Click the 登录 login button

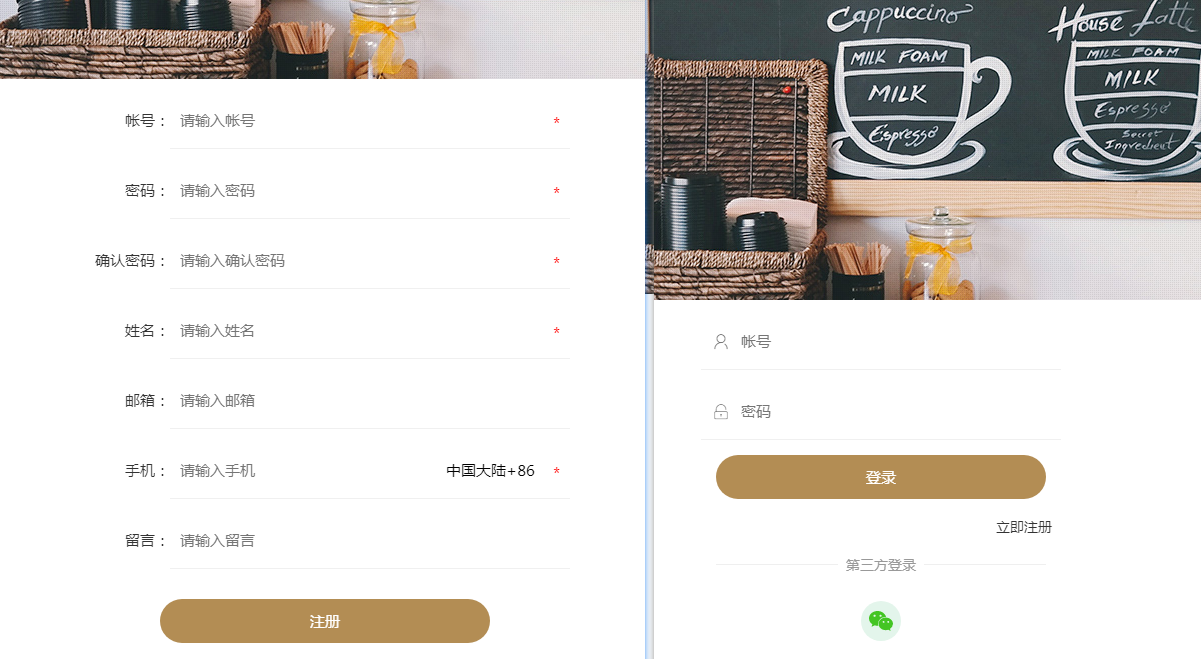point(881,477)
